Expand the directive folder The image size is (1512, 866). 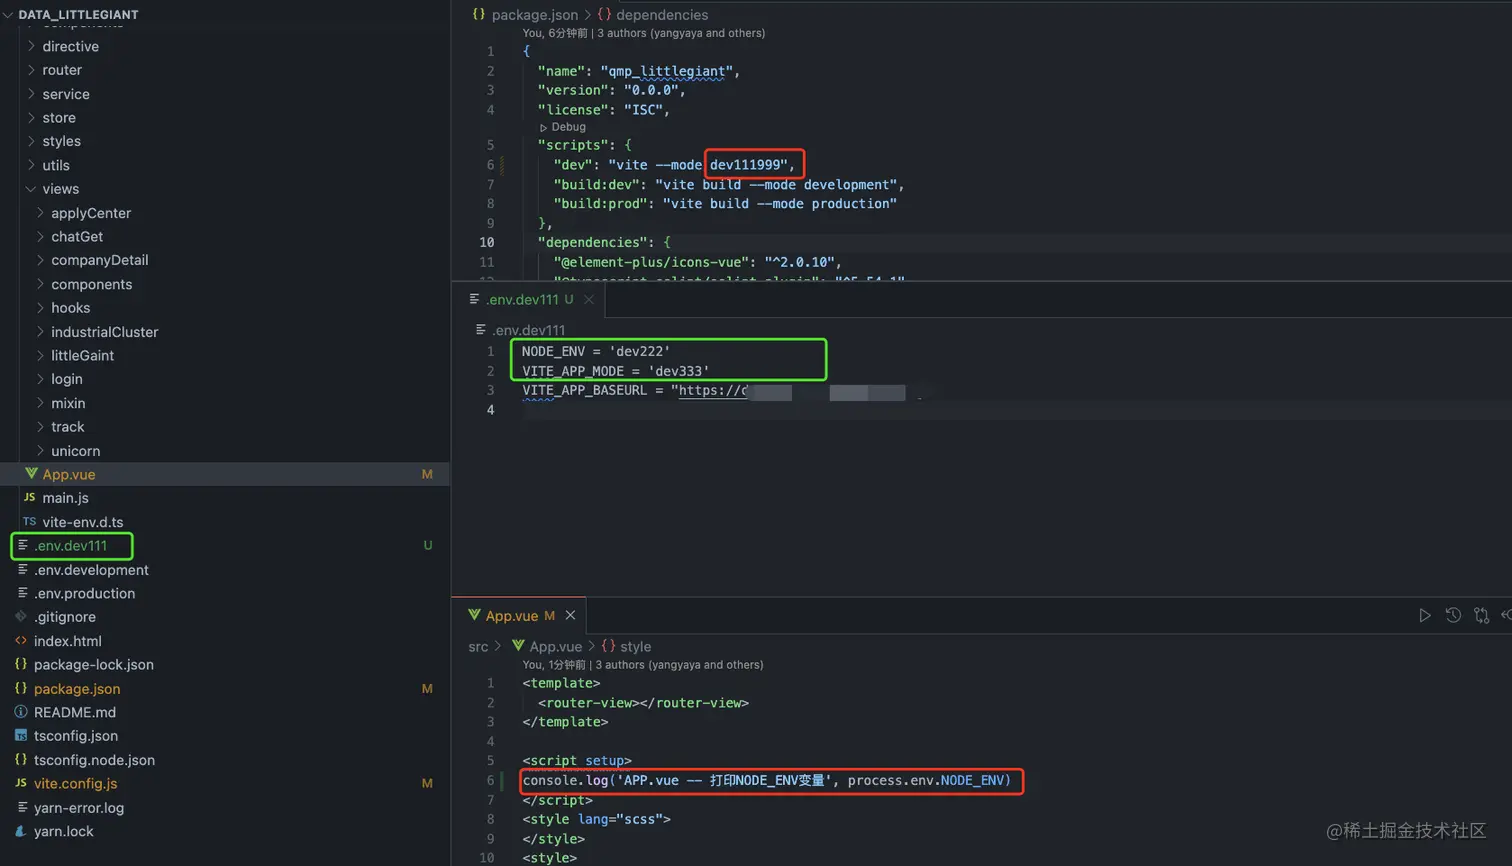click(x=31, y=46)
